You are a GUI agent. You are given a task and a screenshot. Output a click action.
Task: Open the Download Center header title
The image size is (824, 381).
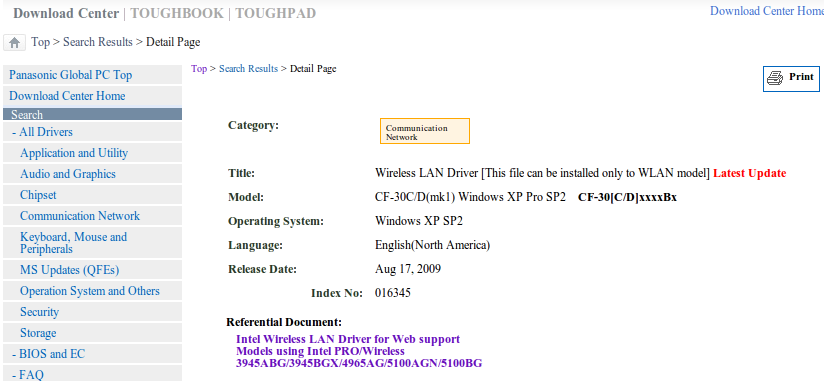tap(66, 14)
